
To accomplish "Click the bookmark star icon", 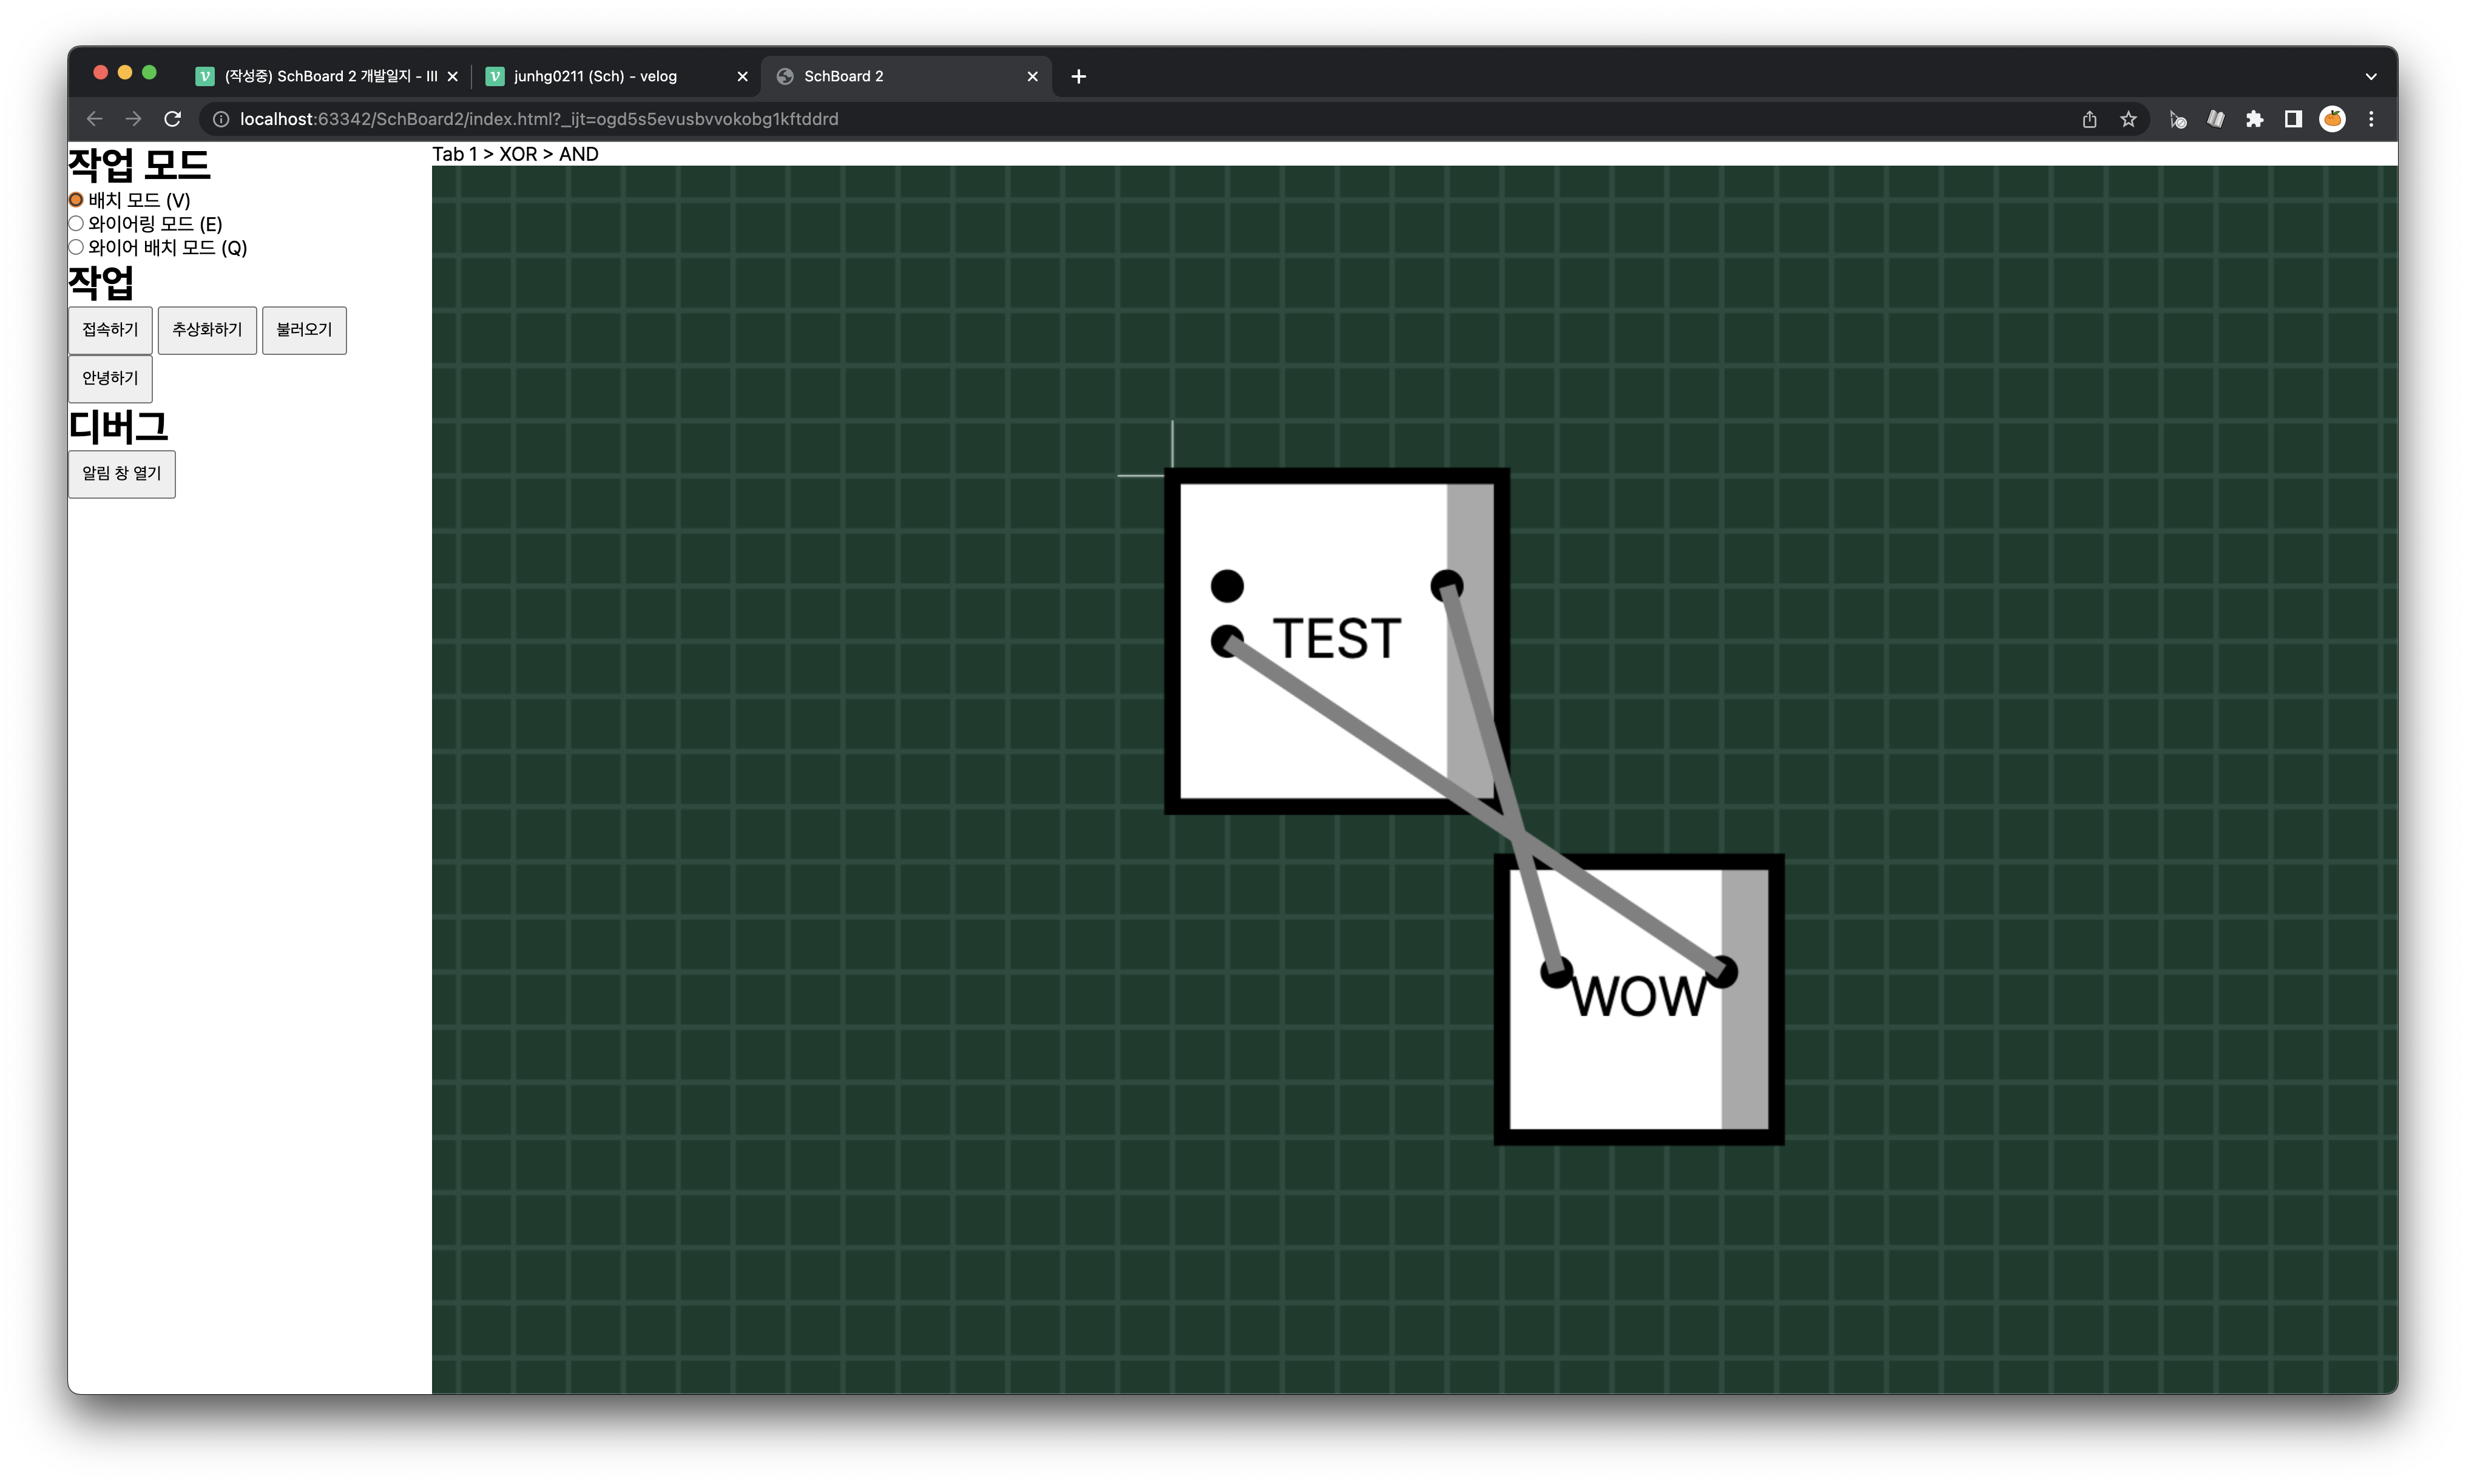I will tap(2128, 119).
